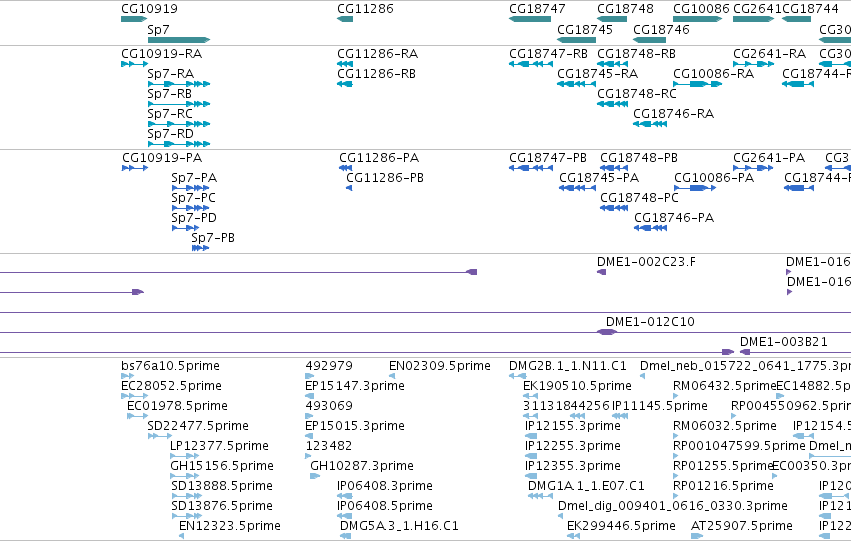Click the Sp7-PA label
This screenshot has width=851, height=541.
[194, 178]
